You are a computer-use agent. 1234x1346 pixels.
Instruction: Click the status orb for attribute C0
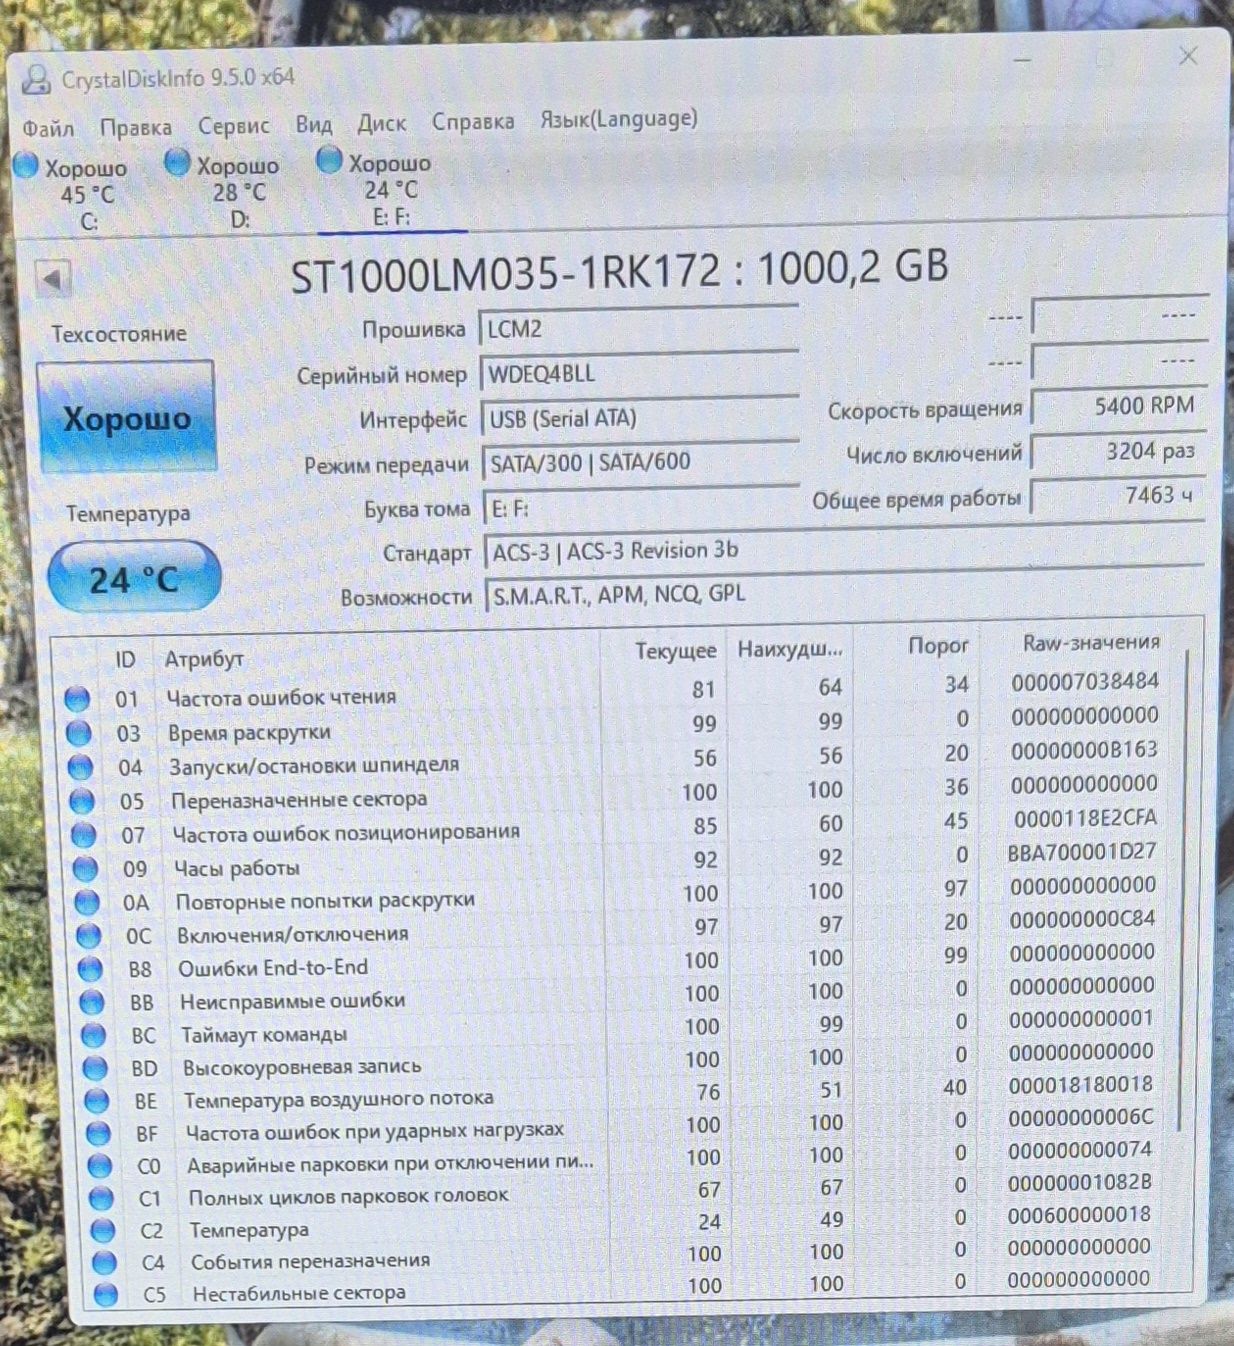100,1165
